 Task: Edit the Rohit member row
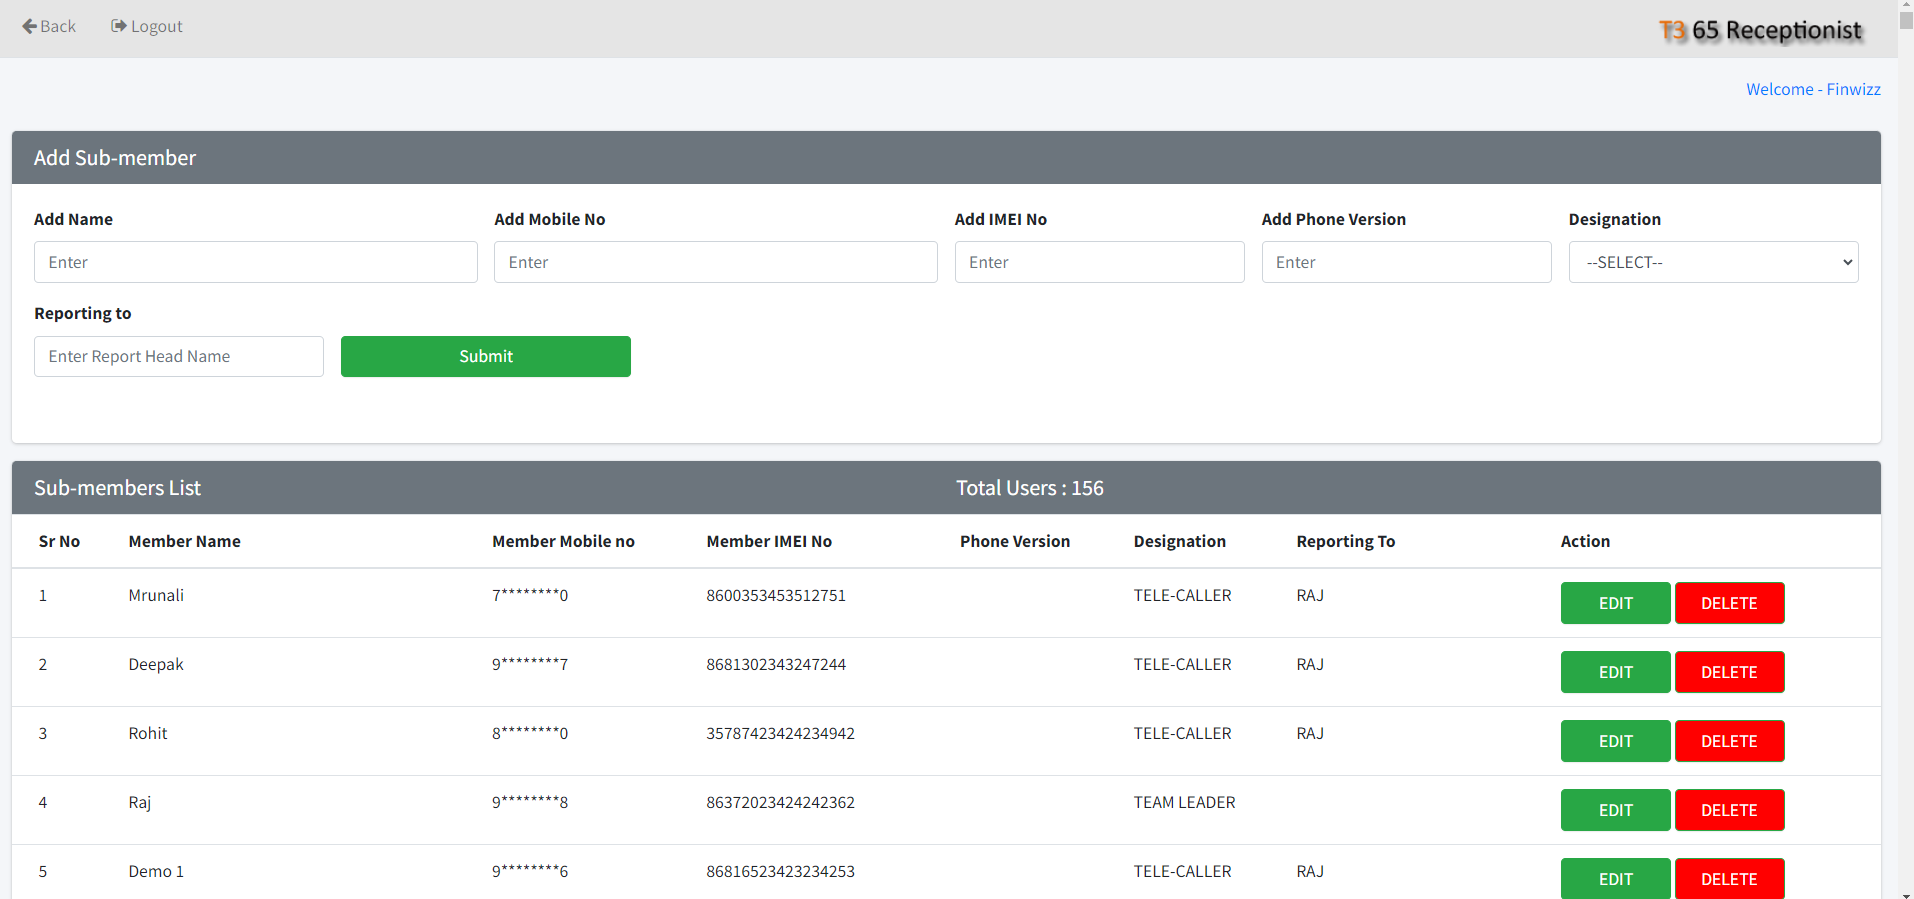point(1615,741)
